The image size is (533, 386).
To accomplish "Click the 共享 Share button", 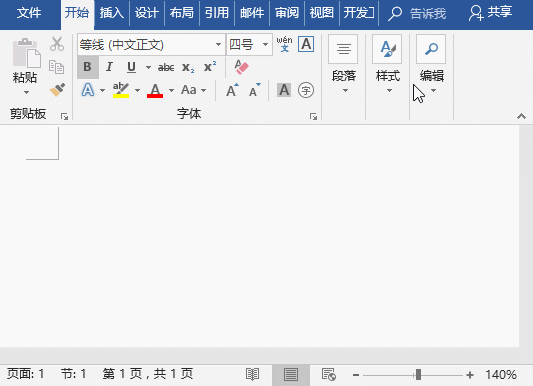I will click(490, 13).
